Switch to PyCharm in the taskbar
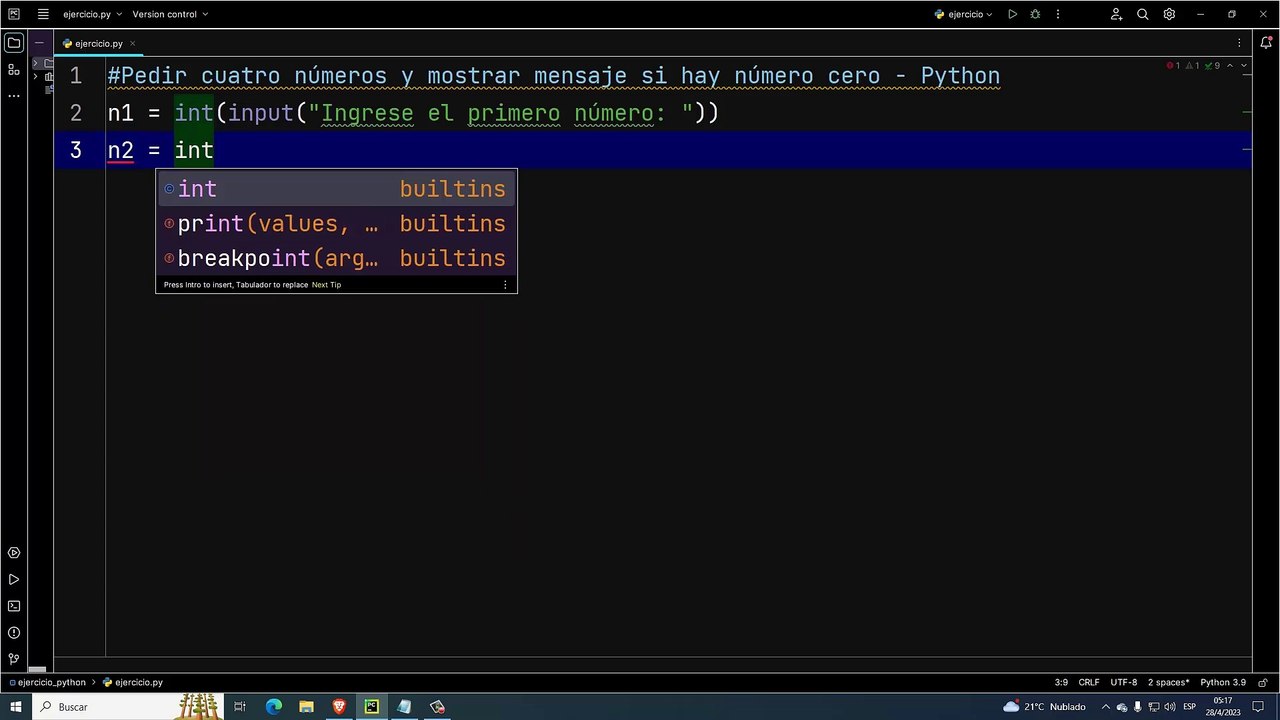 click(x=372, y=706)
